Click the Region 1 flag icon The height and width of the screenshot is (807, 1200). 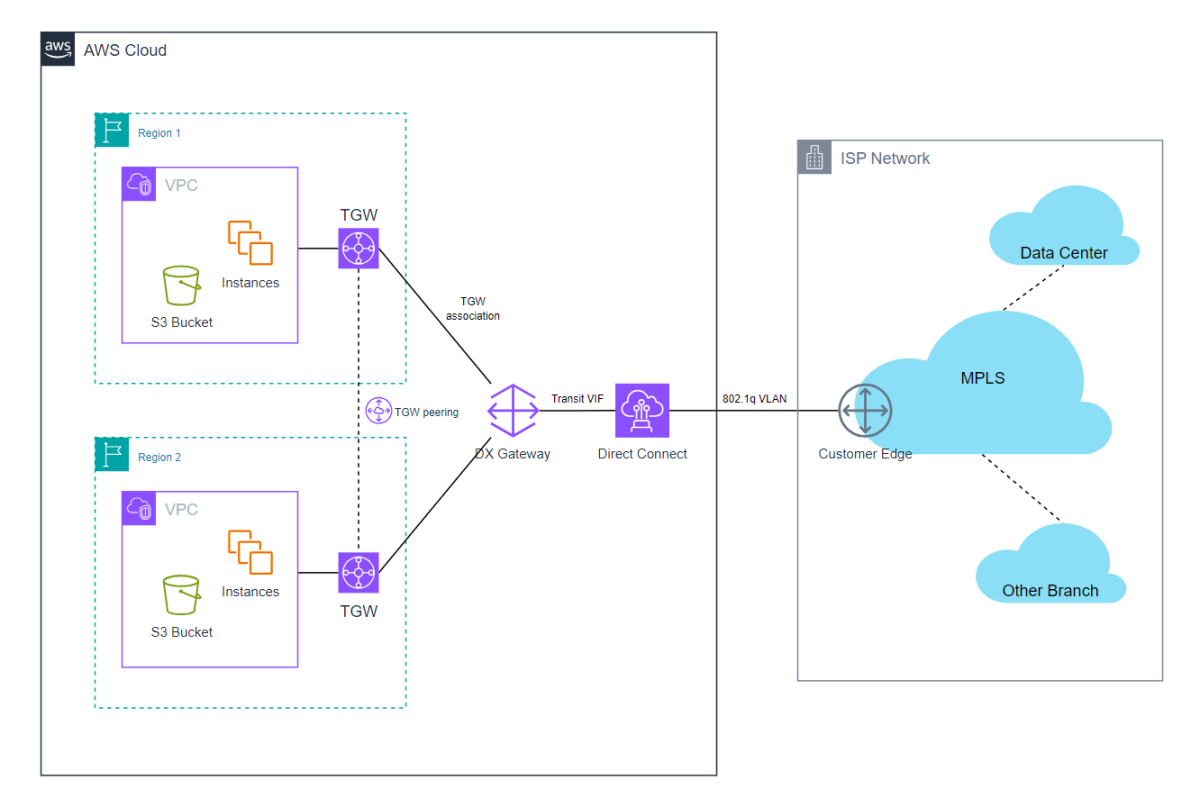111,129
